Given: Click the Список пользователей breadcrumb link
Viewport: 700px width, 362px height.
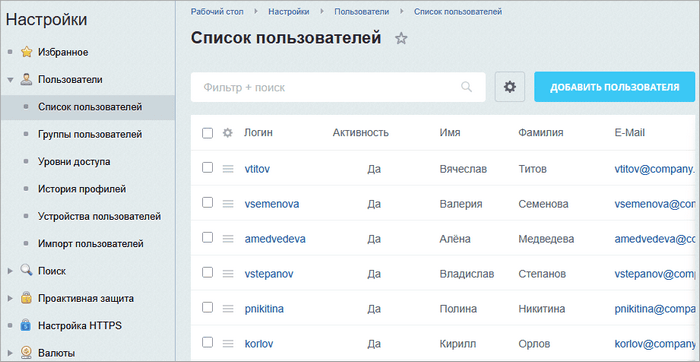Looking at the screenshot, I should click(x=458, y=12).
